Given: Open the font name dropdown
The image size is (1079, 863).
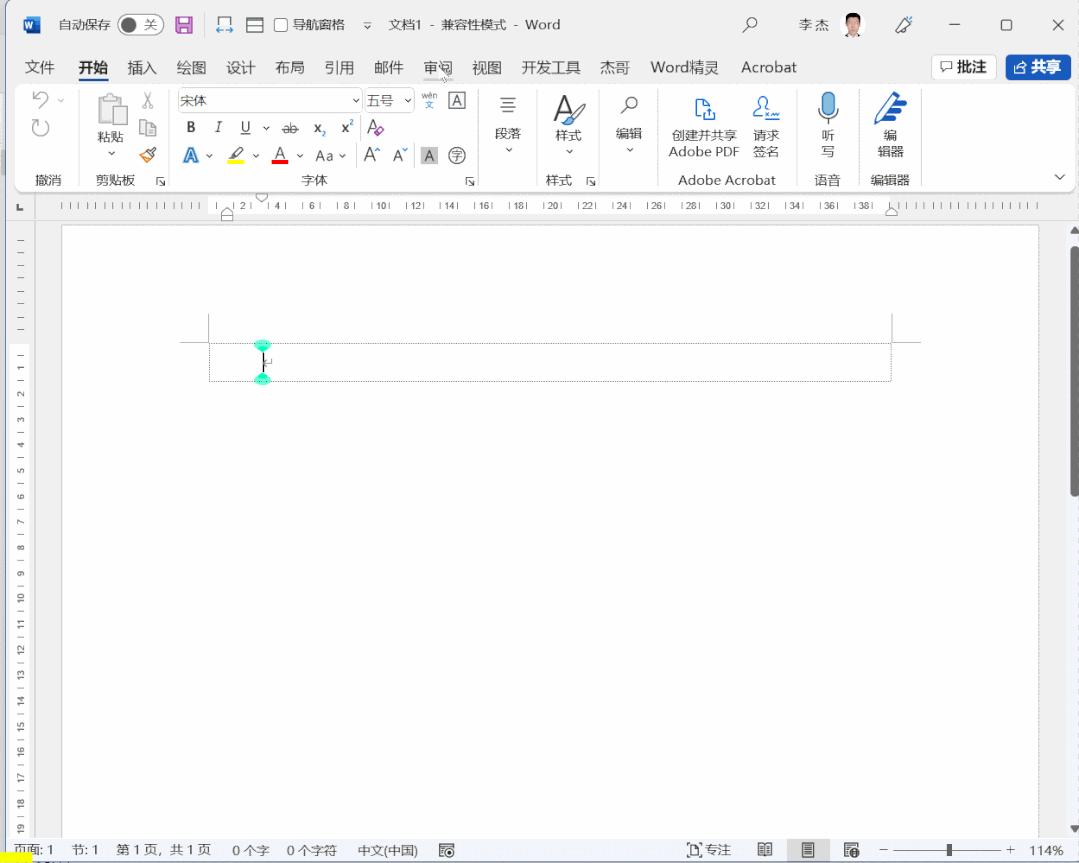Looking at the screenshot, I should 357,100.
